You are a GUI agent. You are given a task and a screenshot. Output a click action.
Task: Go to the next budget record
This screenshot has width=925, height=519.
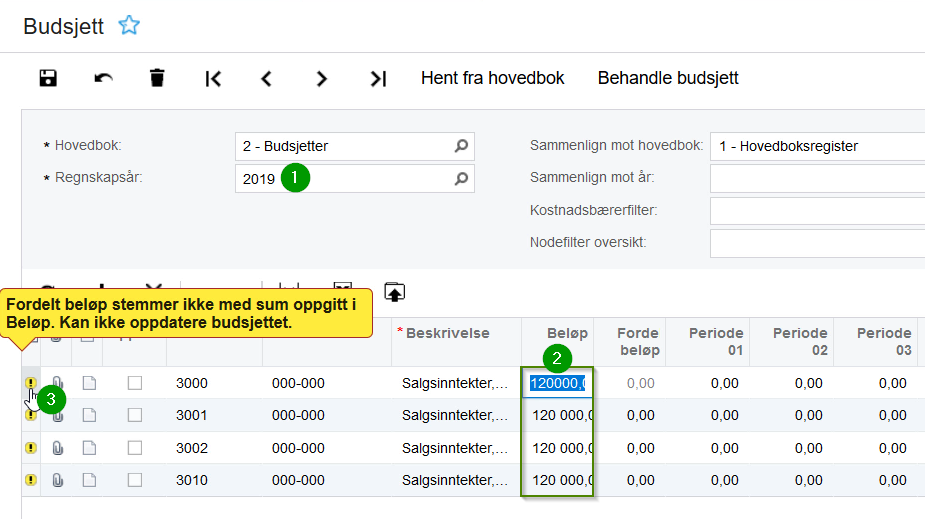pos(321,78)
